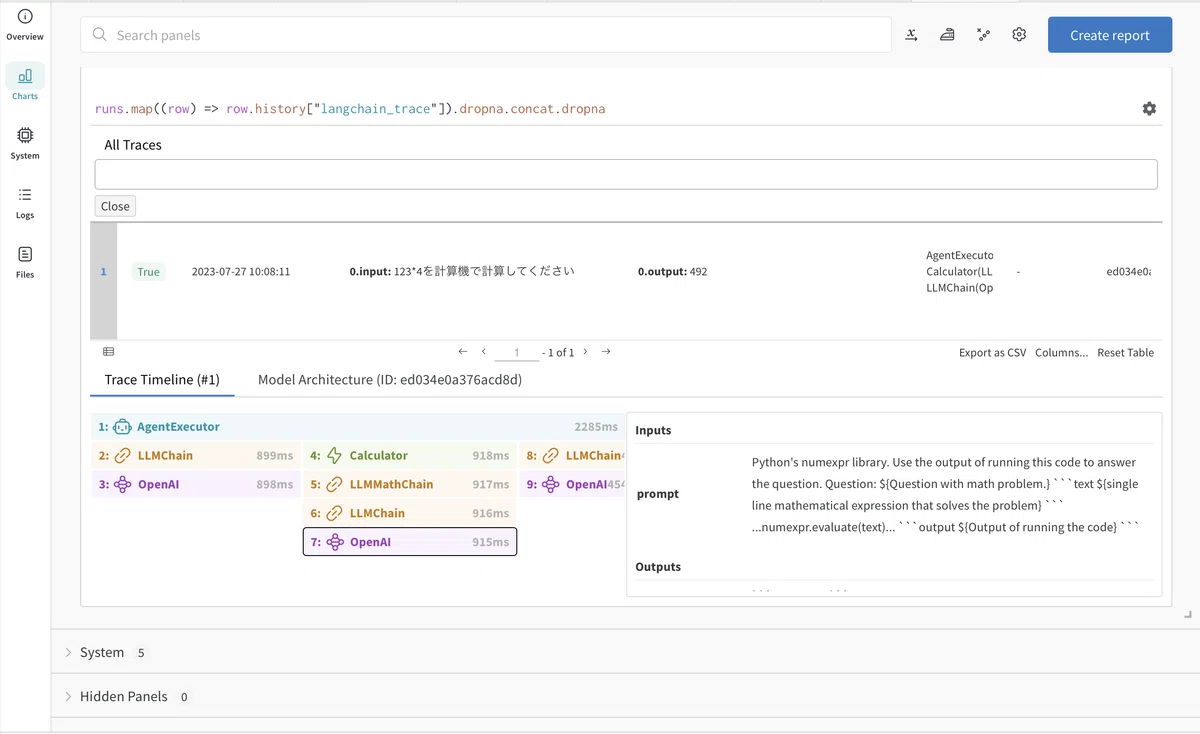Screen dimensions: 1200x734
Task: Click the smoothing iron icon
Action: pos(947,34)
